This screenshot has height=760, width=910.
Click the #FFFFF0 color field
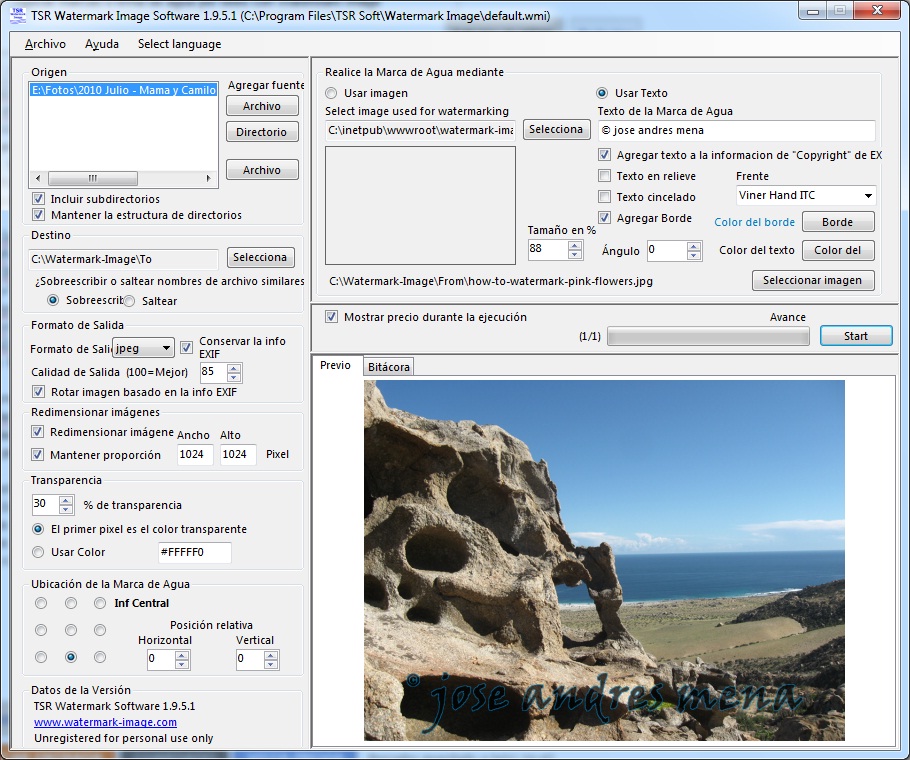click(194, 552)
